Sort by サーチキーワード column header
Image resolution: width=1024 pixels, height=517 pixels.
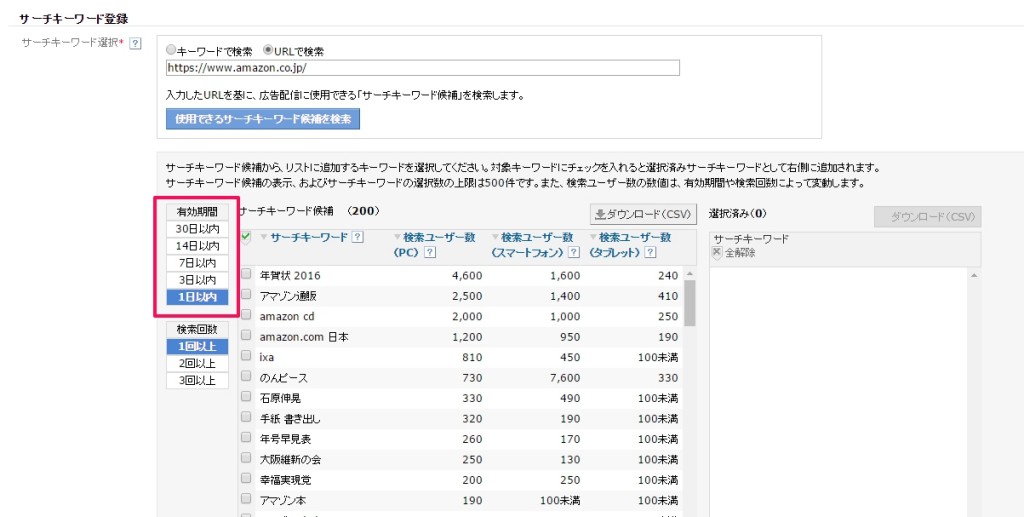pos(309,238)
